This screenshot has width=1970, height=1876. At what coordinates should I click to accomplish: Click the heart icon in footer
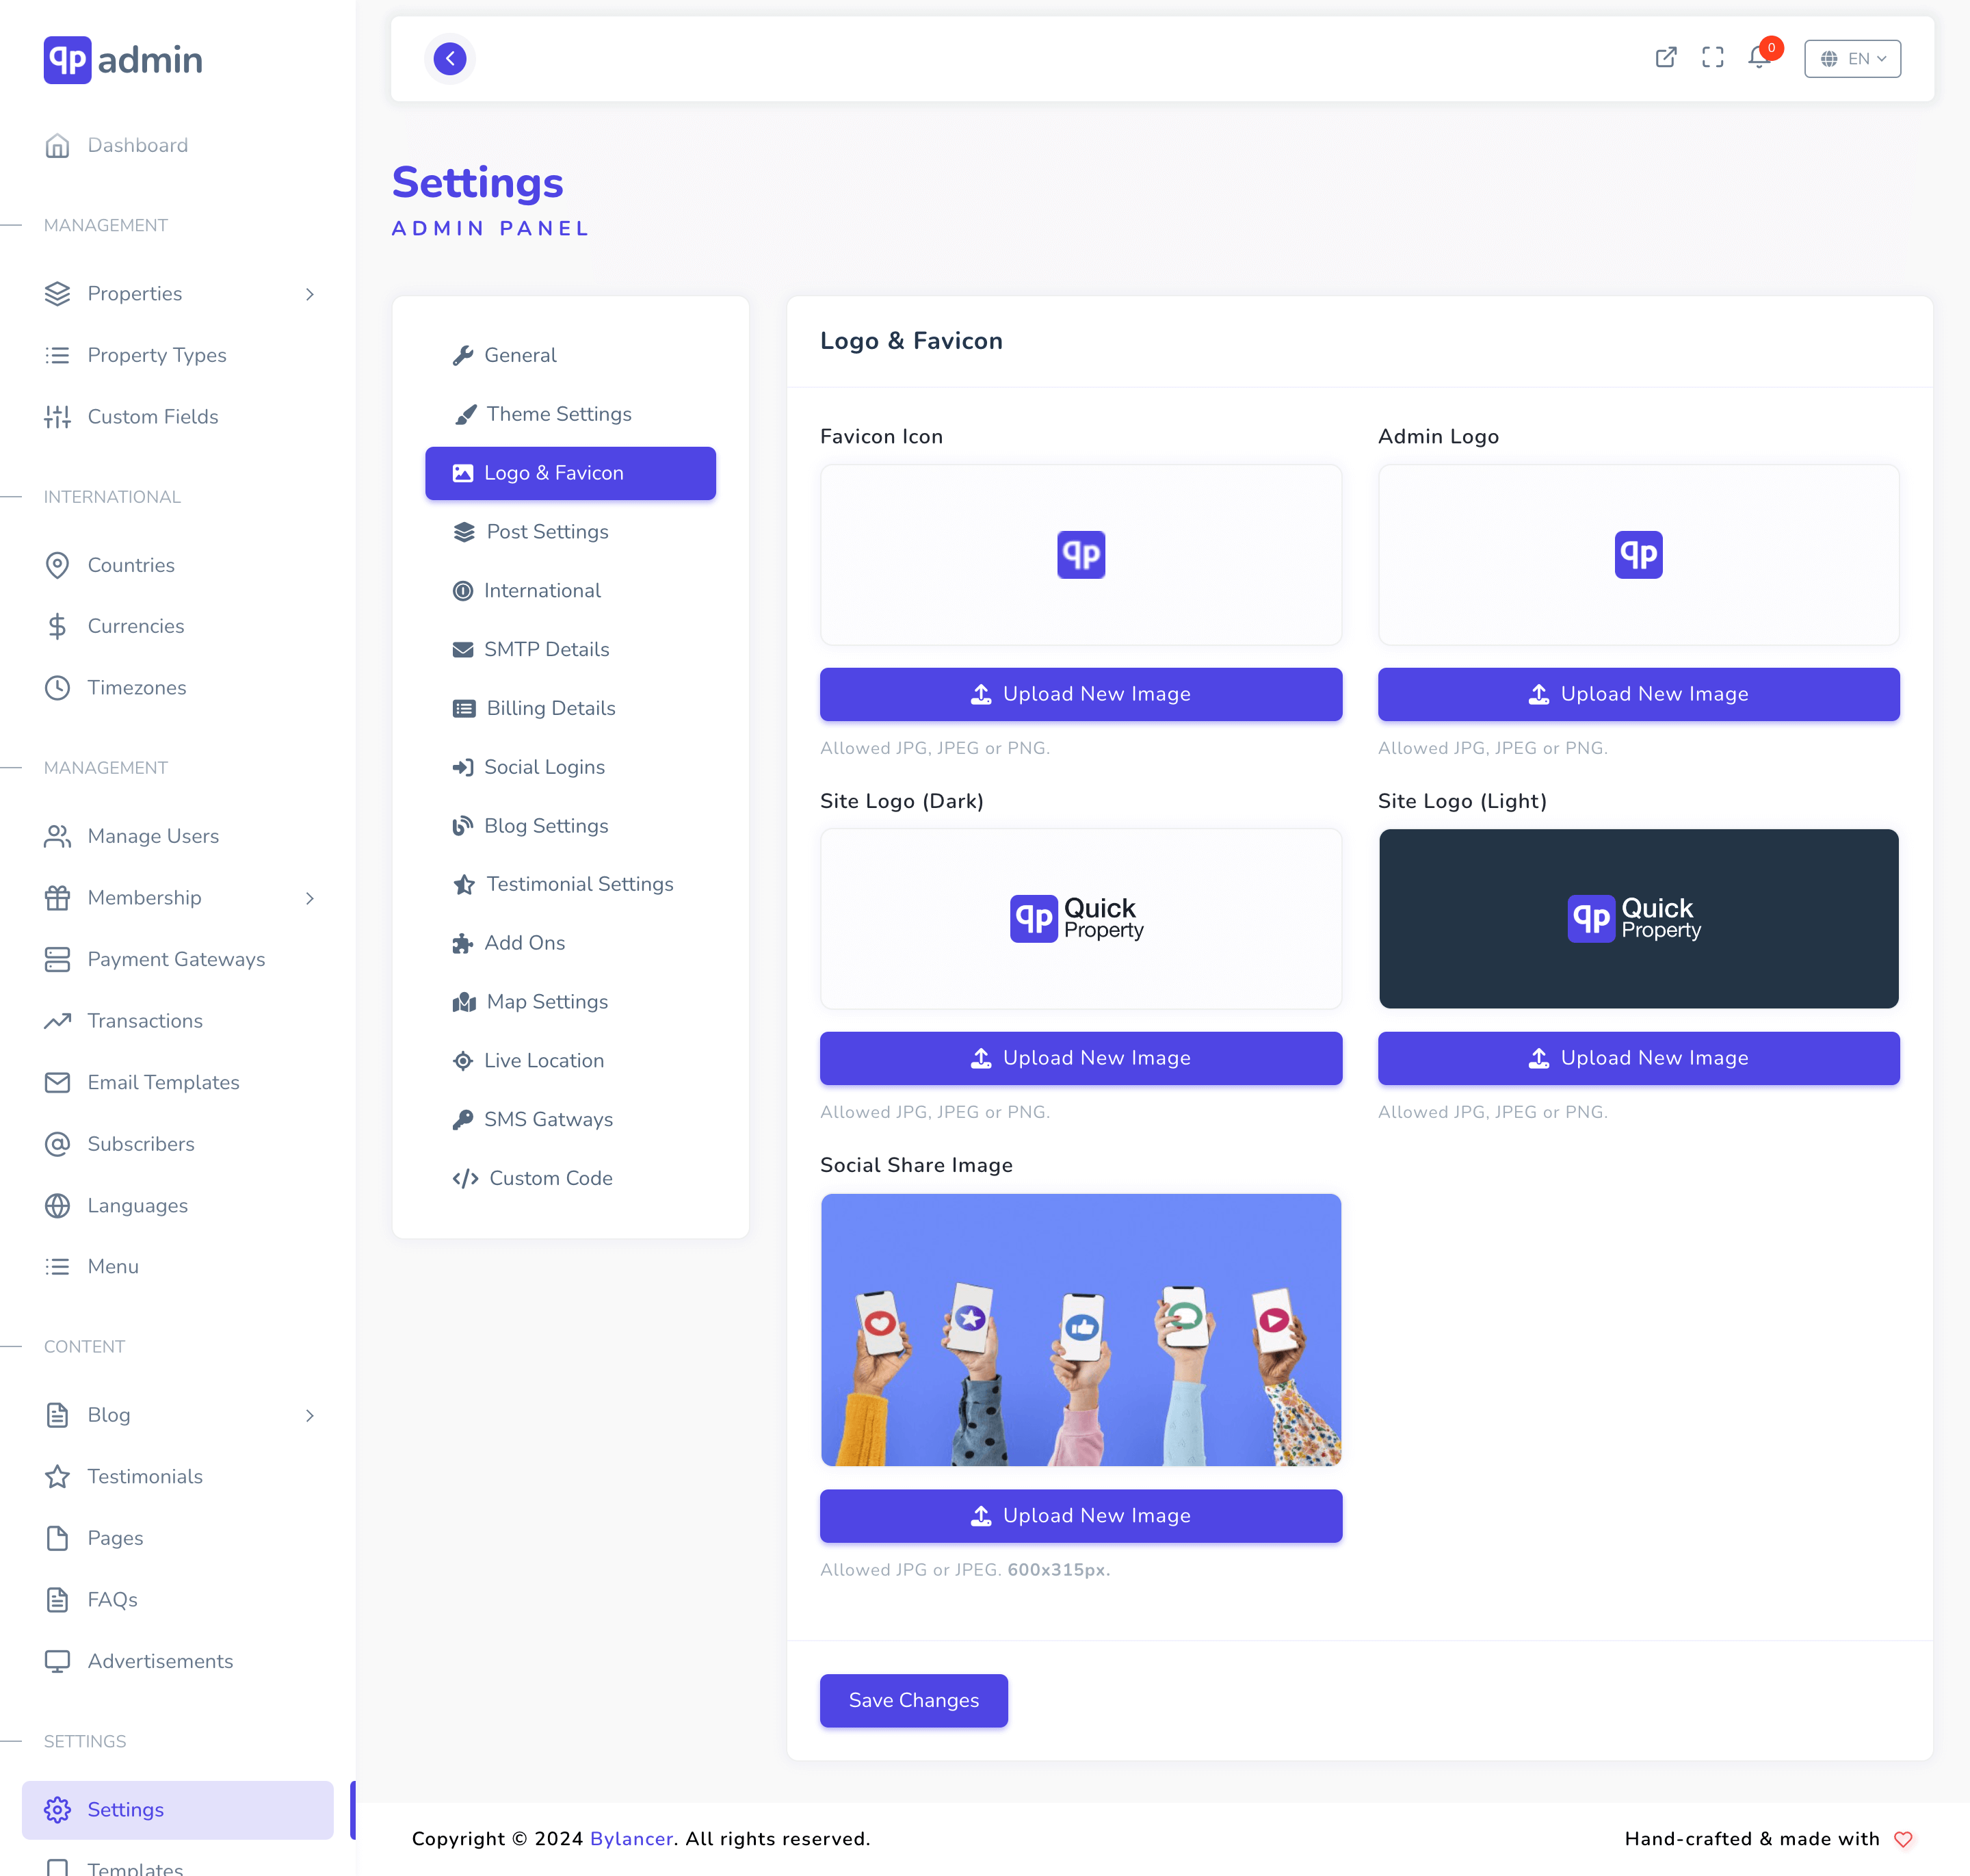pyautogui.click(x=1903, y=1840)
